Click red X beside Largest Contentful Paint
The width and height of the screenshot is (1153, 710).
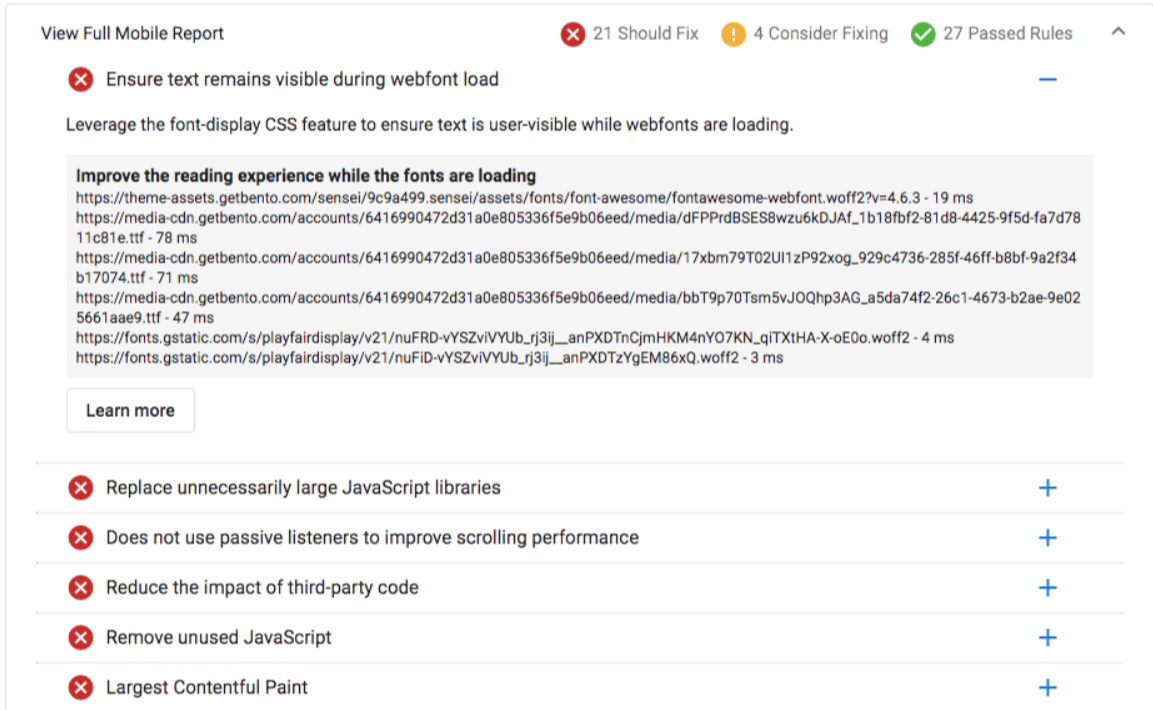pyautogui.click(x=81, y=688)
